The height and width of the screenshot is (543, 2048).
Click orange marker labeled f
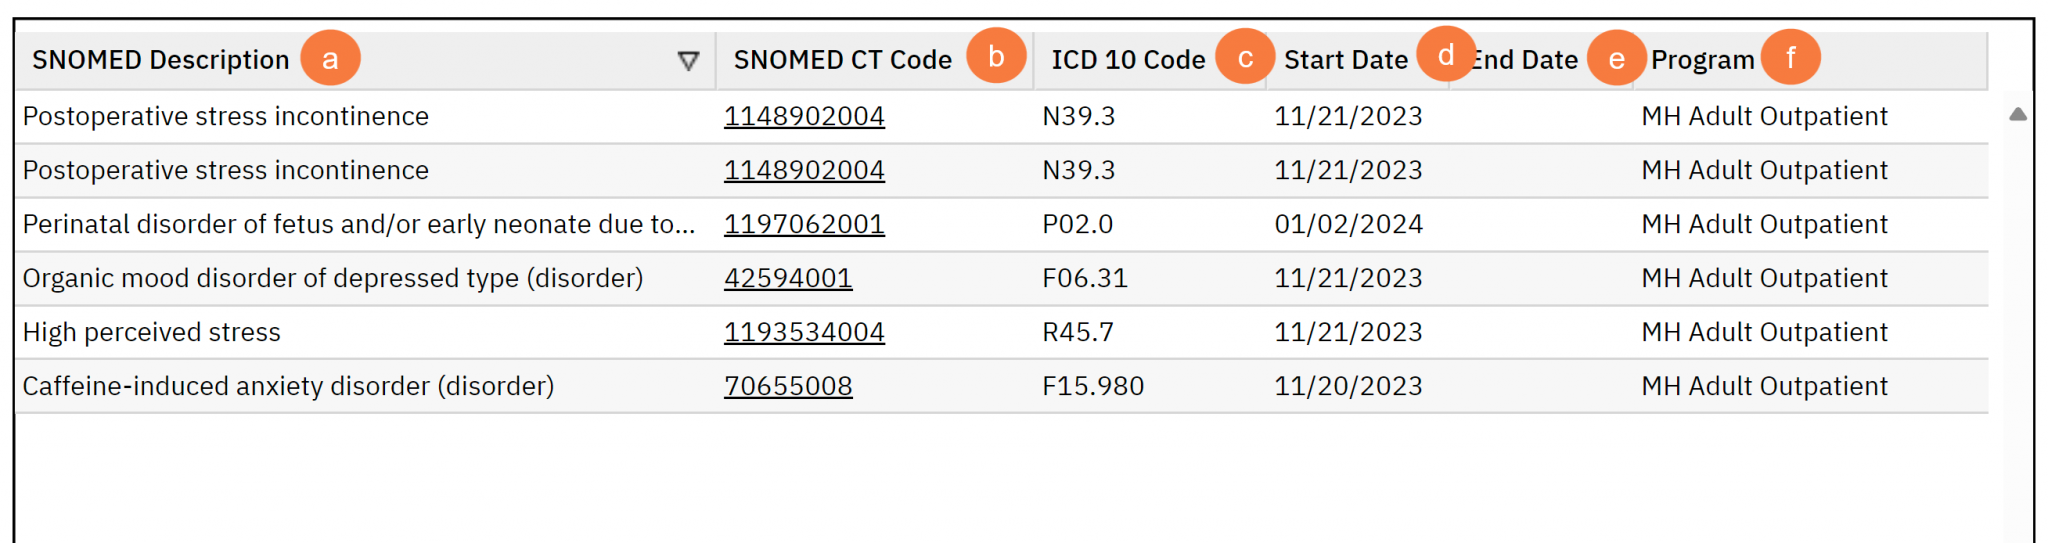coord(1790,56)
